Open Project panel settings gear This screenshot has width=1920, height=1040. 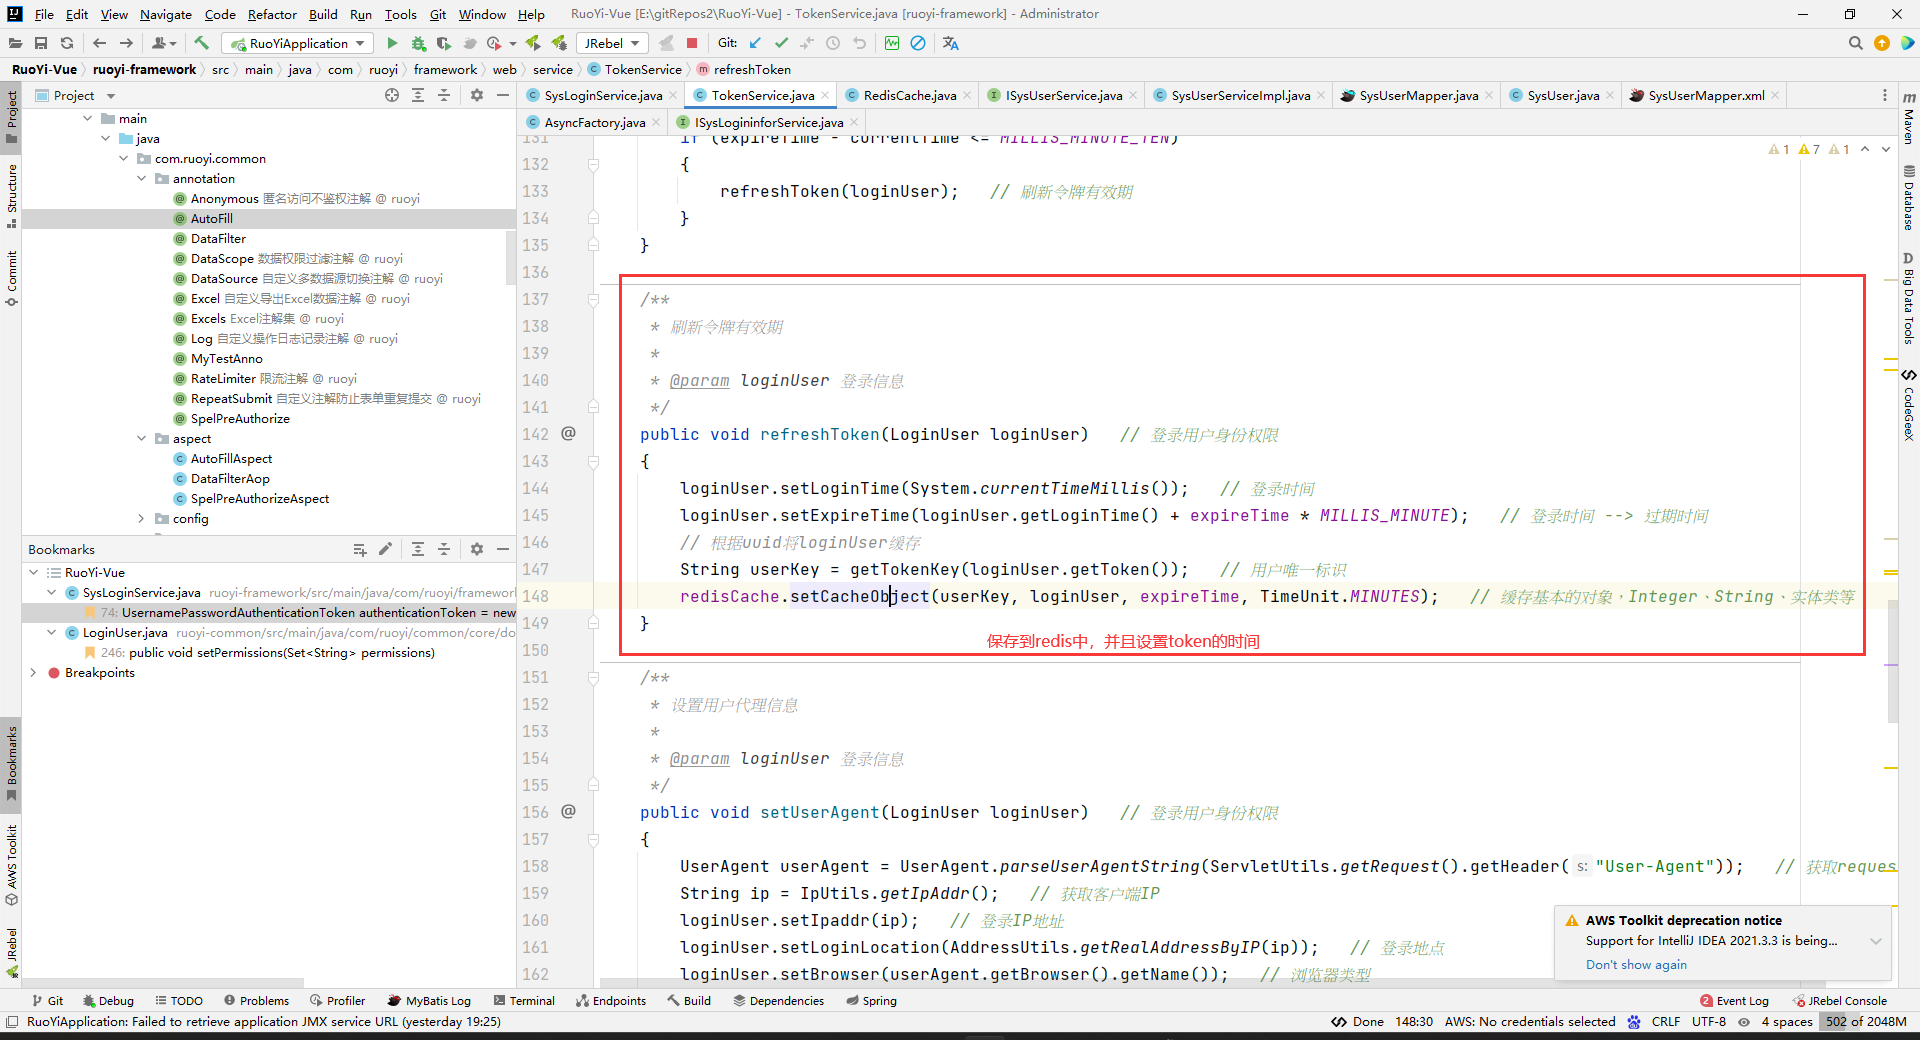pyautogui.click(x=477, y=95)
